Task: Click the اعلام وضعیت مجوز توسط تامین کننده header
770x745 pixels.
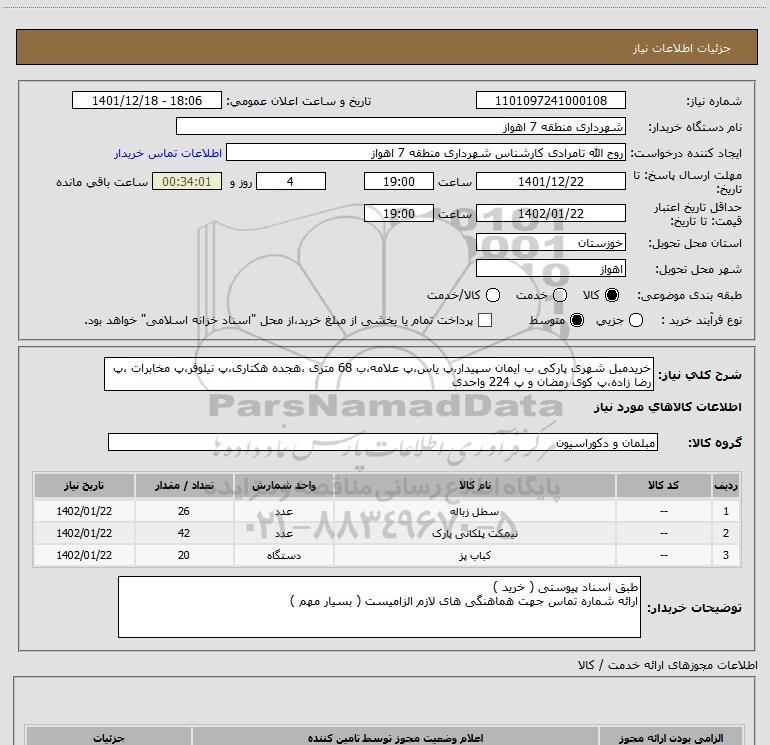Action: pyautogui.click(x=395, y=738)
